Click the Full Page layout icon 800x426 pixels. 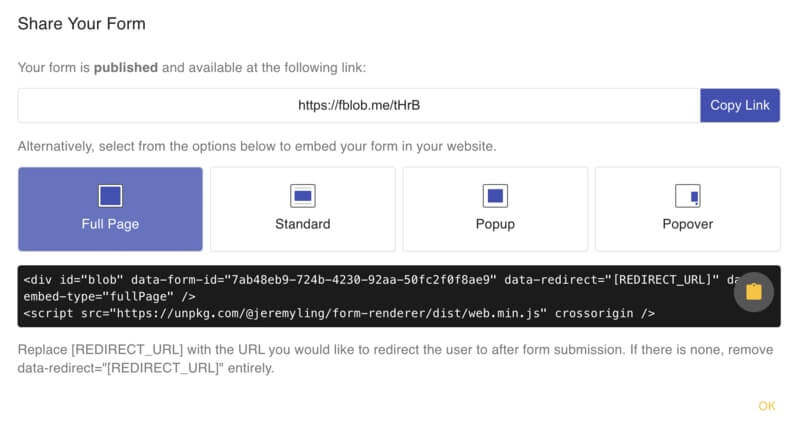coord(110,195)
